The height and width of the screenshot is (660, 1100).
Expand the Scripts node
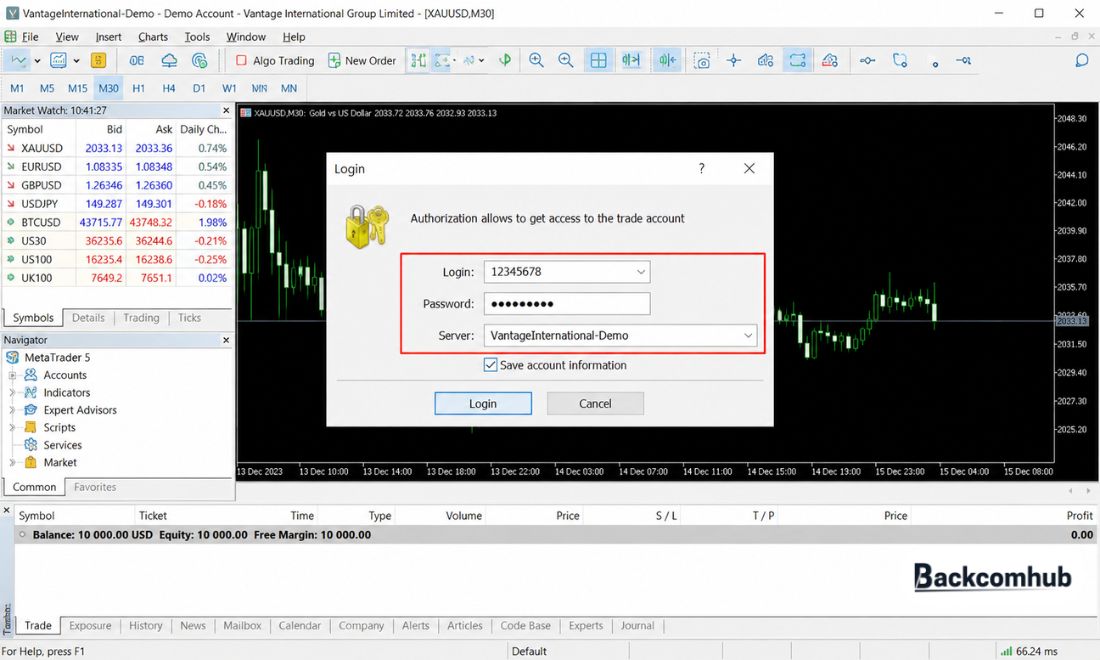12,427
